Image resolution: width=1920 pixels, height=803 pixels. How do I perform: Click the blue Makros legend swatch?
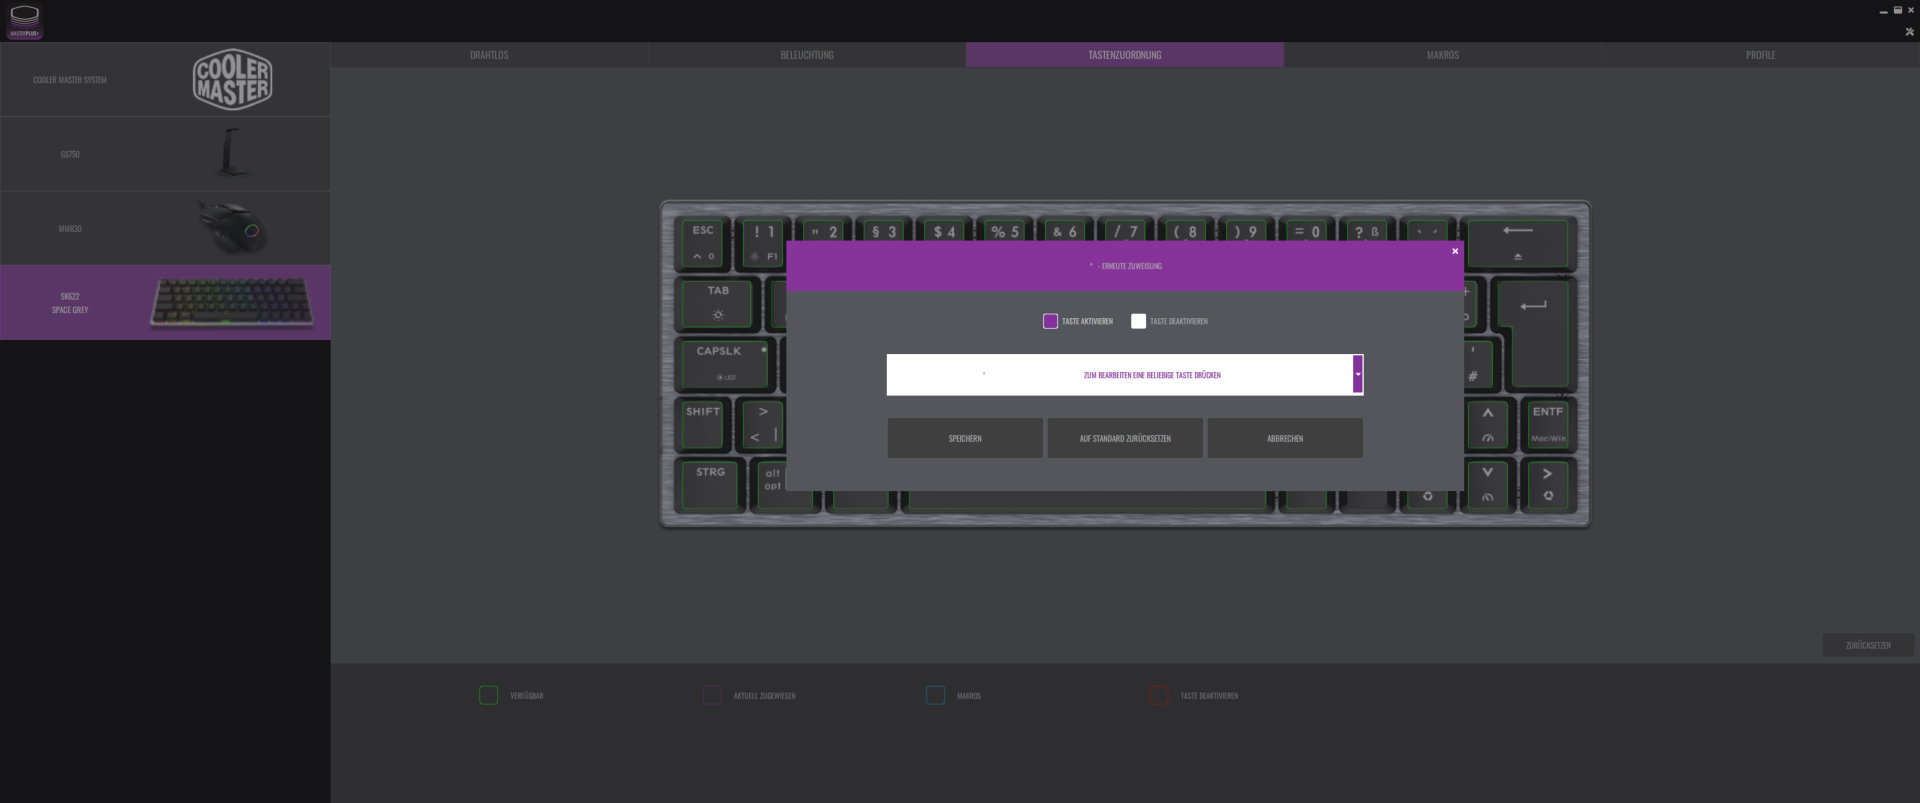click(x=935, y=695)
